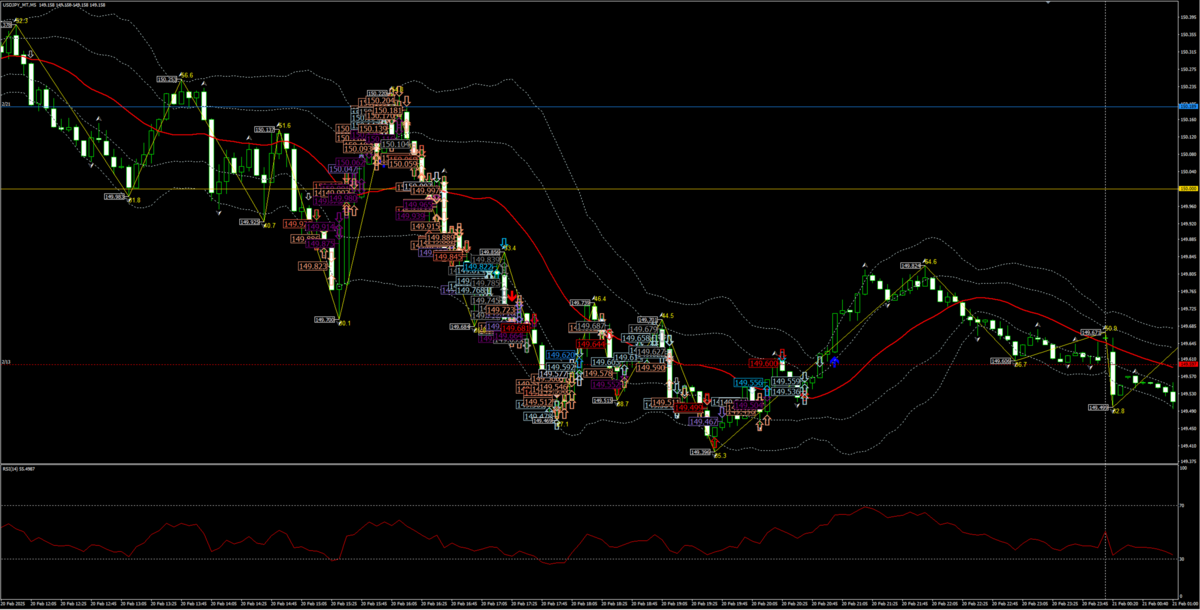Screen dimensions: 1200x610
Task: Click the RSI 70 level label
Action: click(x=1184, y=506)
